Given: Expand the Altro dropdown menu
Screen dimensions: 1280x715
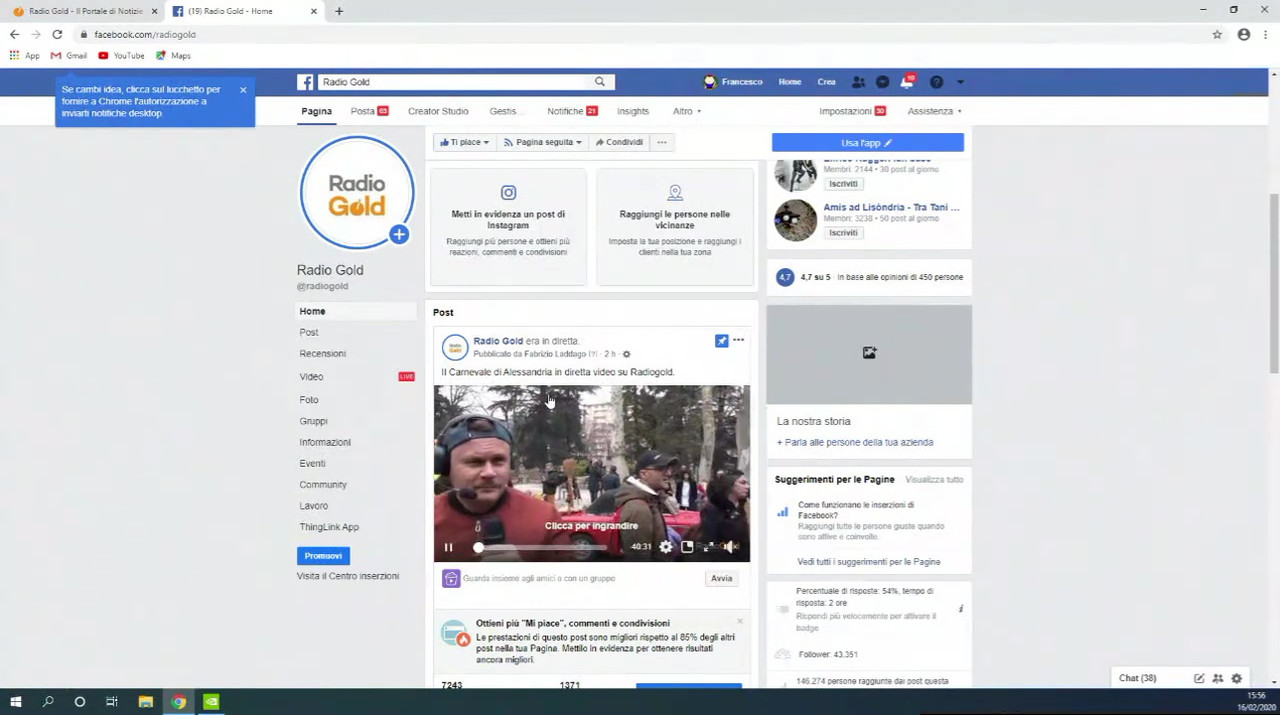Looking at the screenshot, I should point(687,111).
